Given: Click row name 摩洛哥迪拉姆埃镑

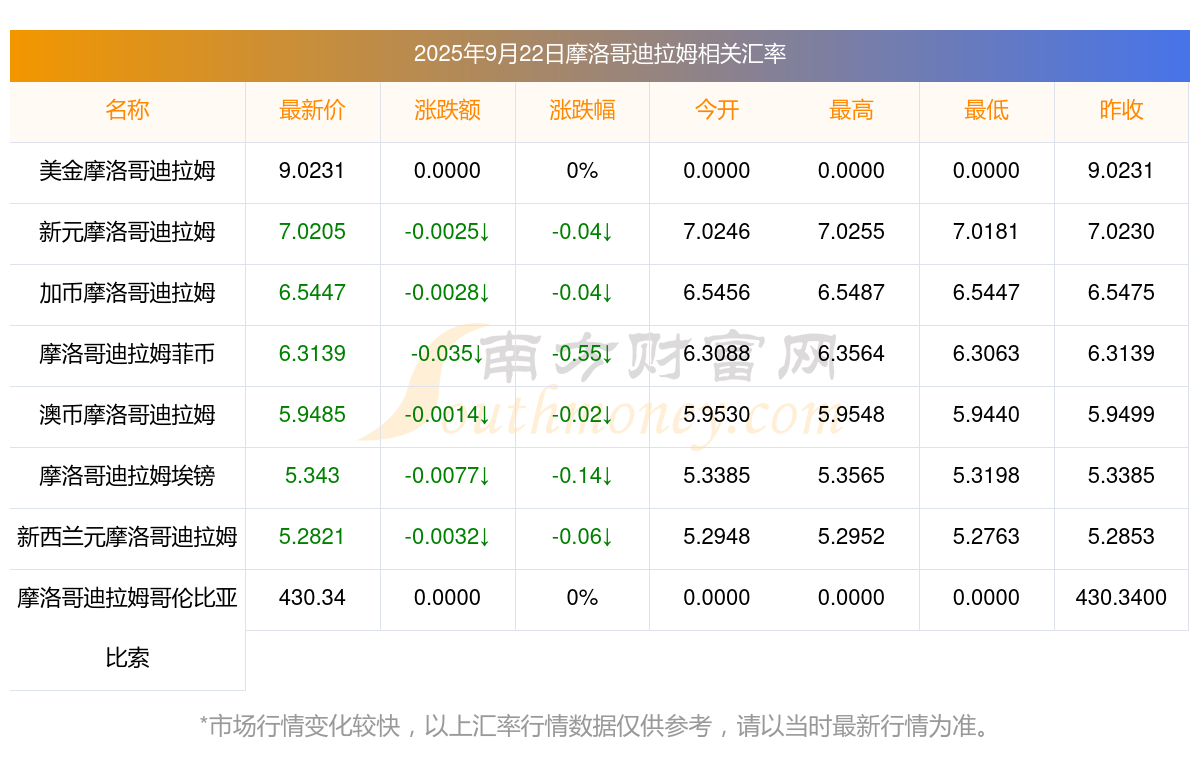Looking at the screenshot, I should click(127, 476).
